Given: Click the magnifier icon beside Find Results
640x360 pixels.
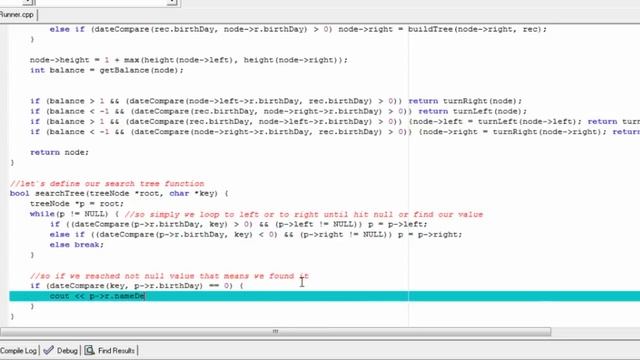Looking at the screenshot, I should [x=89, y=350].
